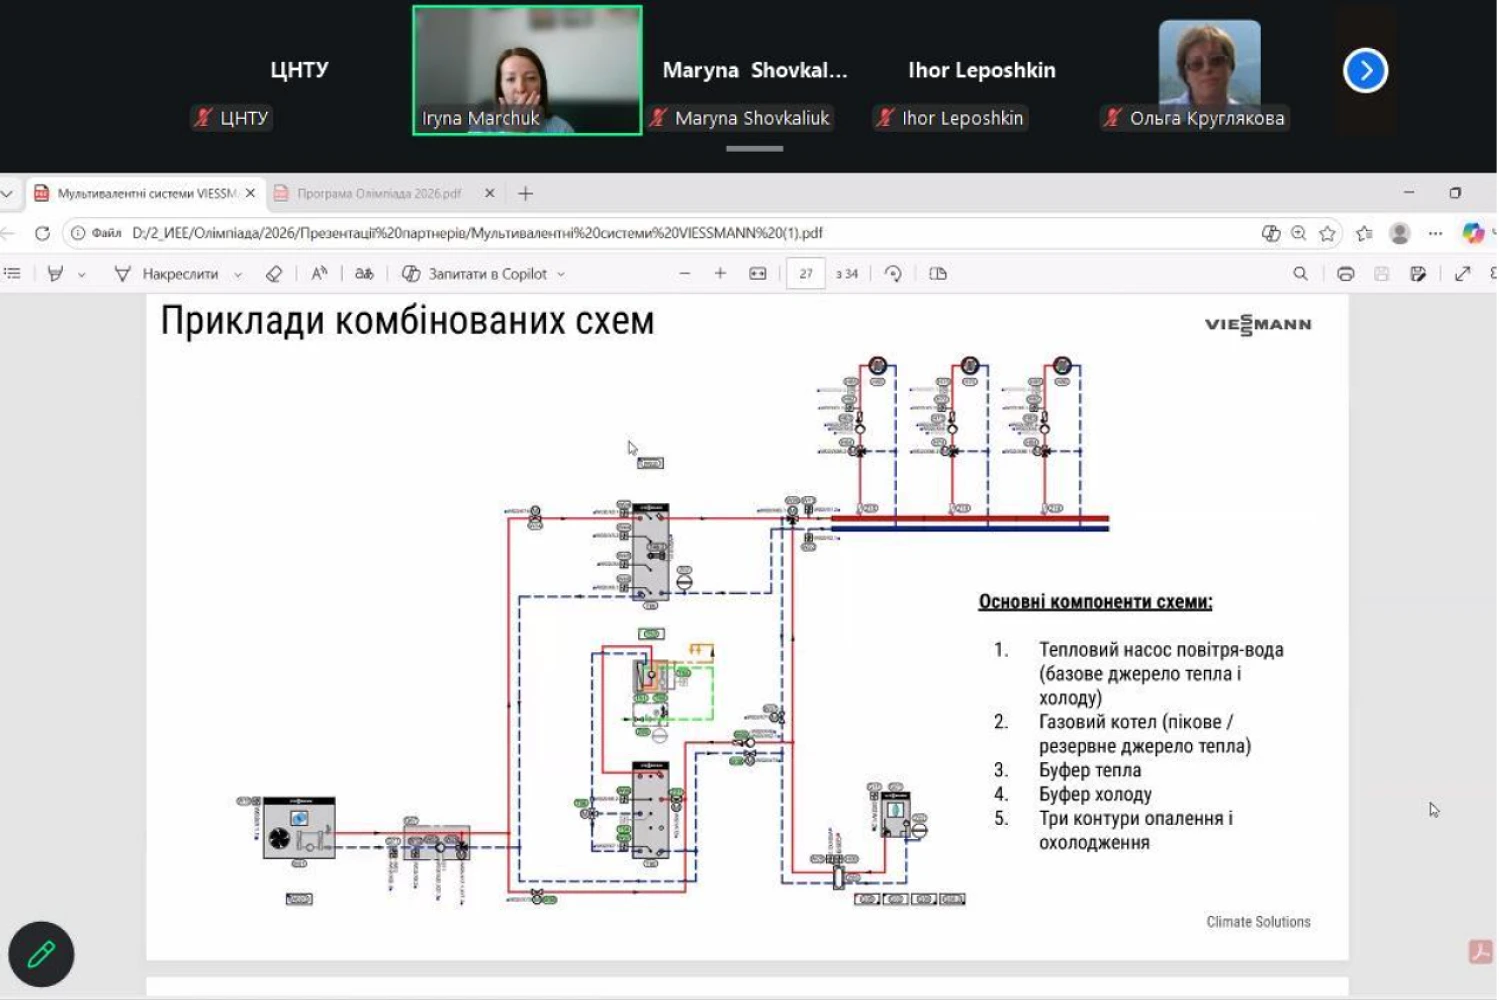The height and width of the screenshot is (1000, 1499).
Task: Open the table of contents icon
Action: tap(12, 274)
